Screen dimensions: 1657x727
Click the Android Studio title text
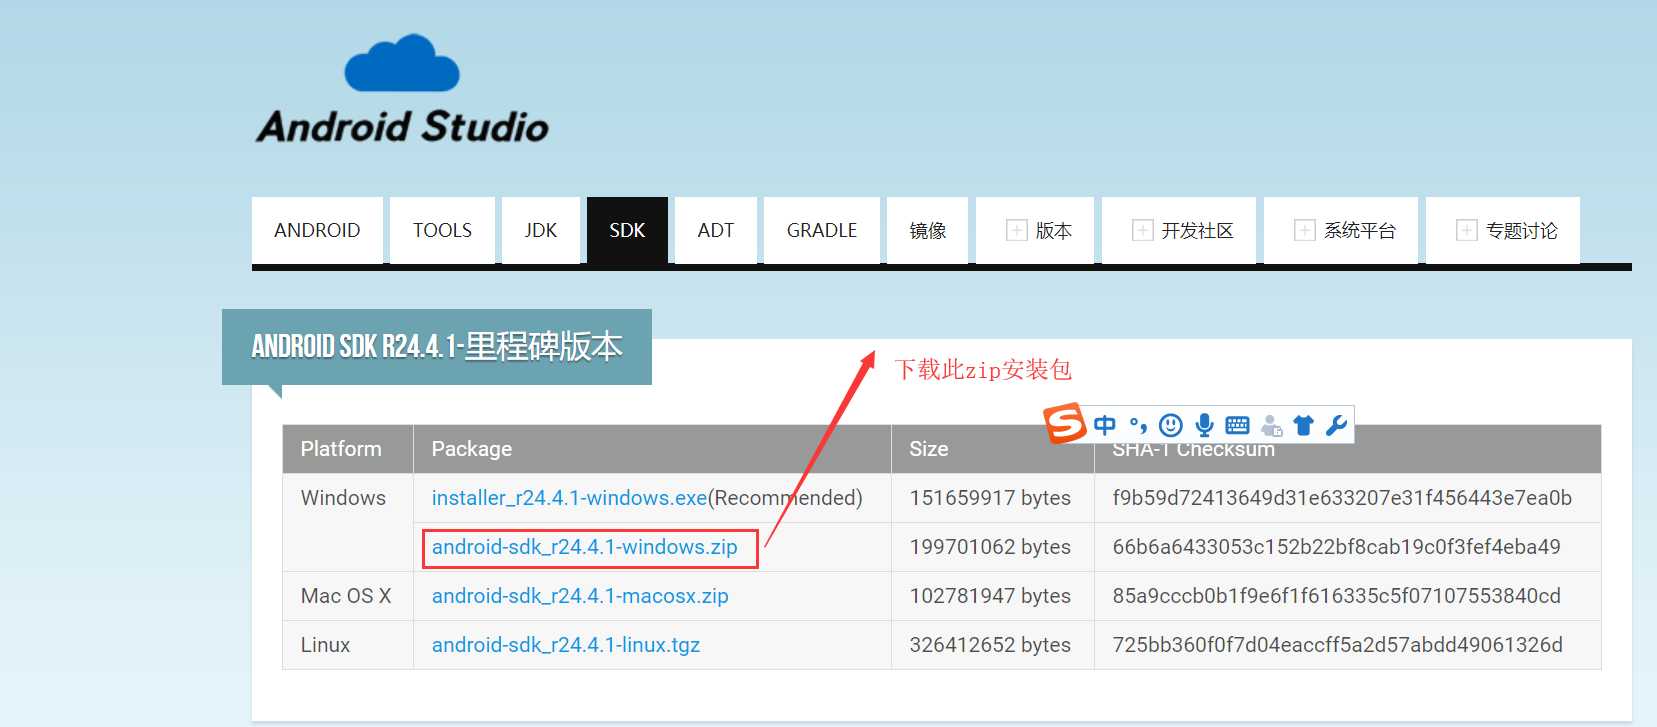click(402, 127)
